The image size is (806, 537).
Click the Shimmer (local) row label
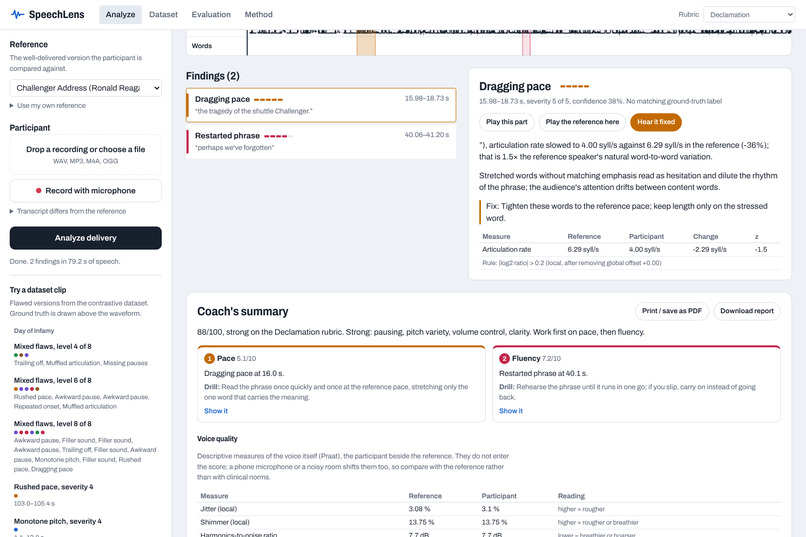225,522
